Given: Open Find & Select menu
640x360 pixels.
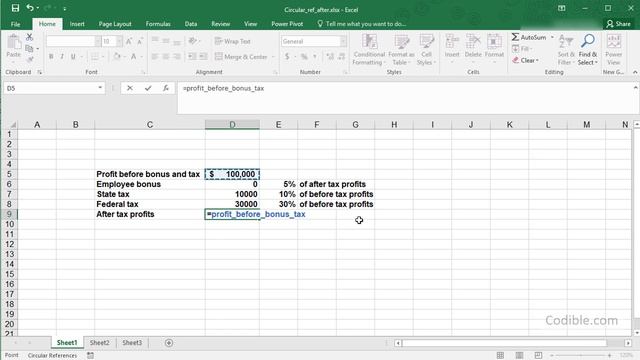Looking at the screenshot, I should pyautogui.click(x=588, y=50).
